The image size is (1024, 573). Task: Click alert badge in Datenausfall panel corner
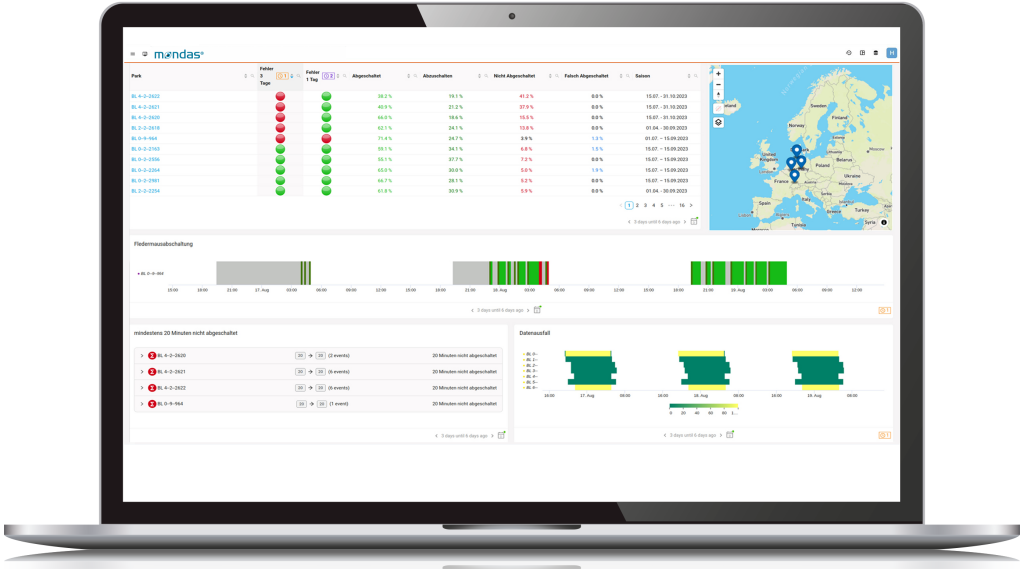884,435
